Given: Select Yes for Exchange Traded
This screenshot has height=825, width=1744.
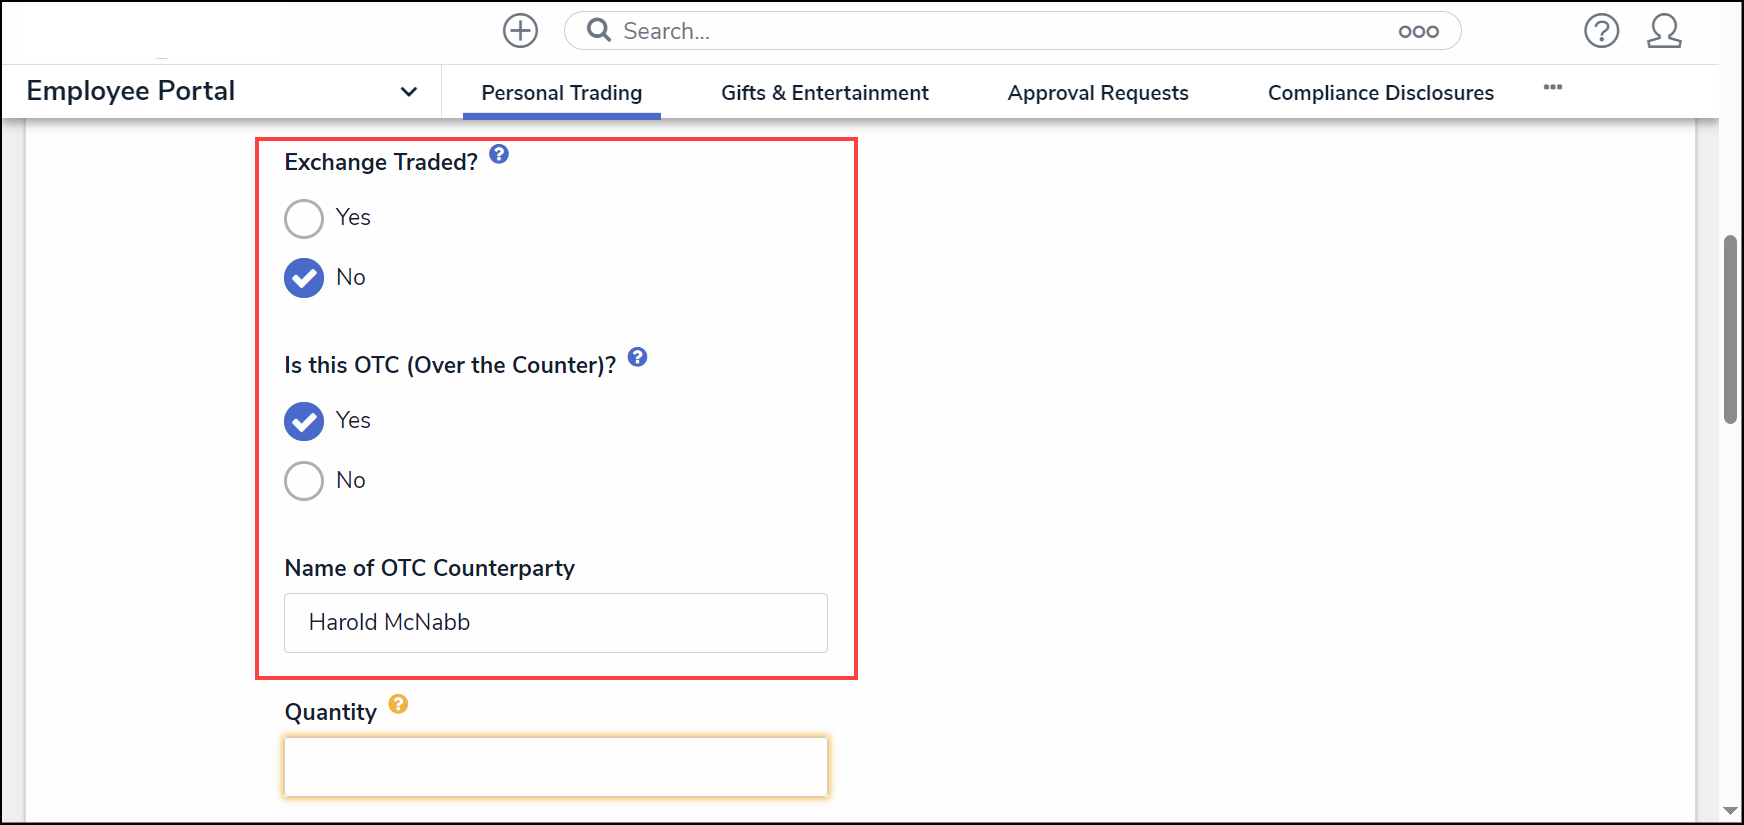Looking at the screenshot, I should point(304,218).
